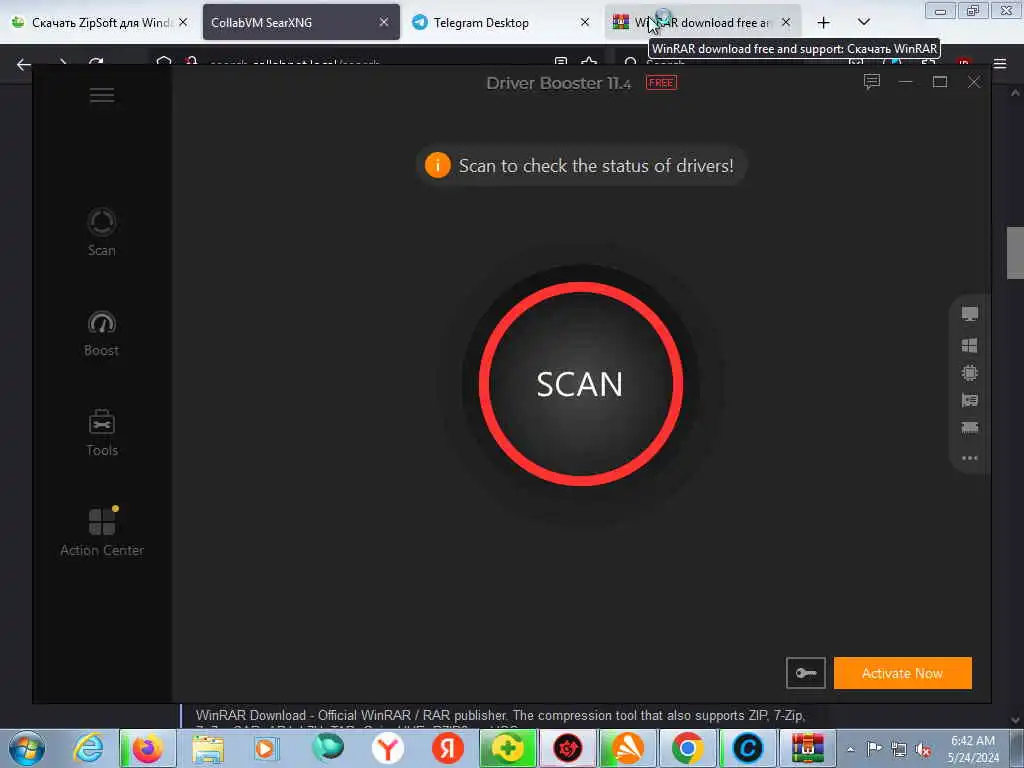The width and height of the screenshot is (1024, 768).
Task: Open Firefox from the taskbar
Action: (148, 748)
